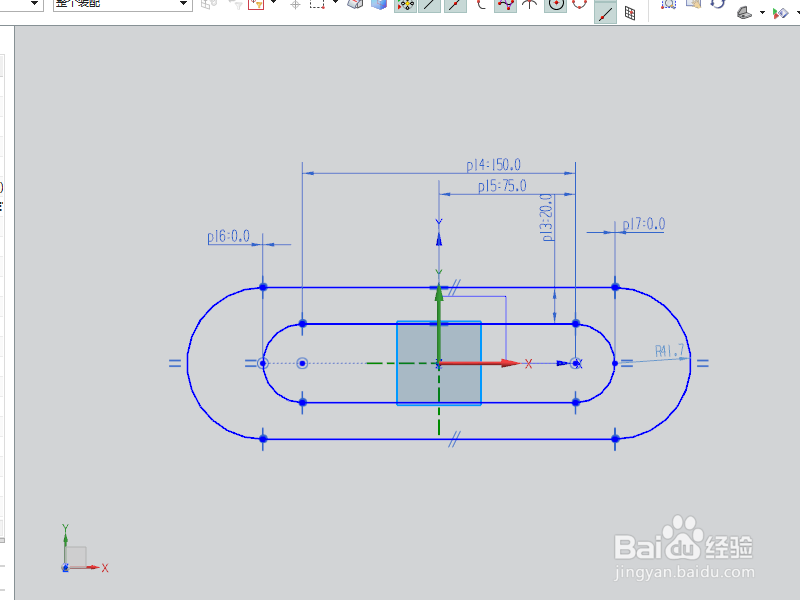This screenshot has height=600, width=800.
Task: Toggle the Quadrant Point snap icon
Action: click(580, 5)
